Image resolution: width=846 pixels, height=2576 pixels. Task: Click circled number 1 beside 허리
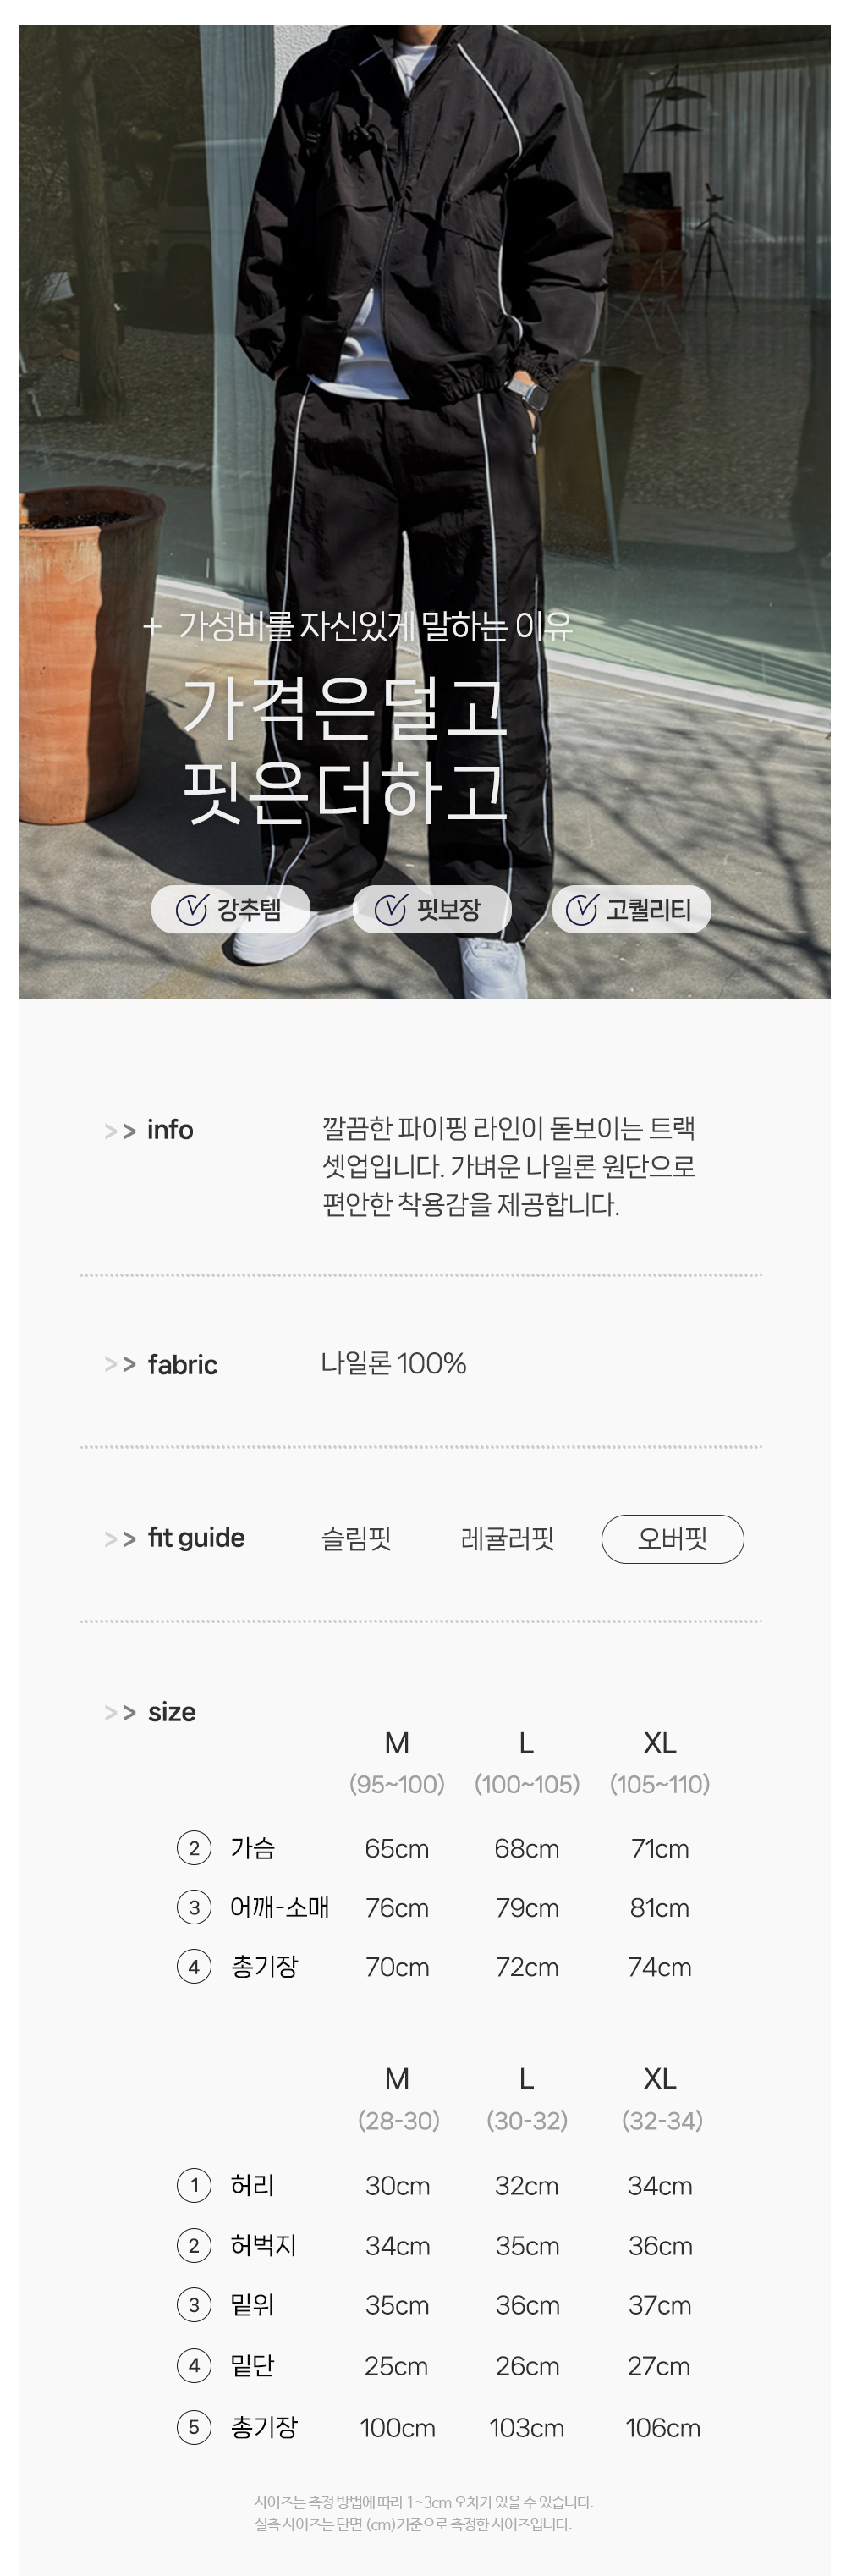194,2185
